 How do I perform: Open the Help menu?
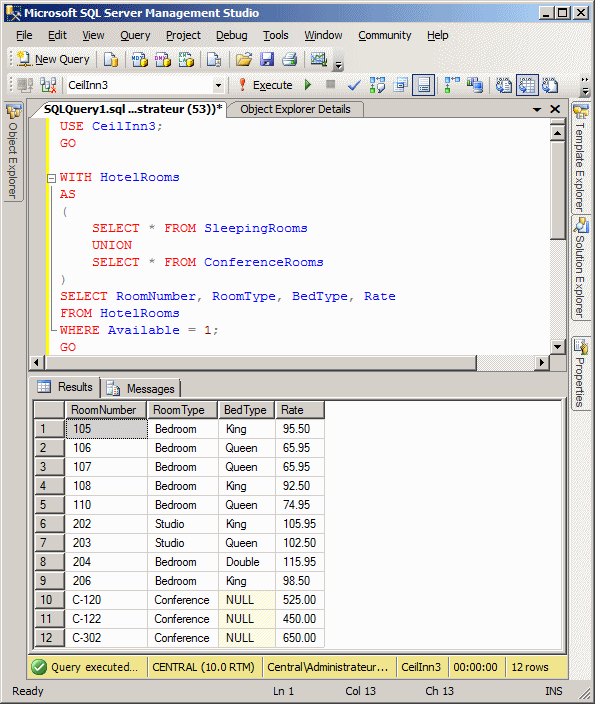(437, 35)
